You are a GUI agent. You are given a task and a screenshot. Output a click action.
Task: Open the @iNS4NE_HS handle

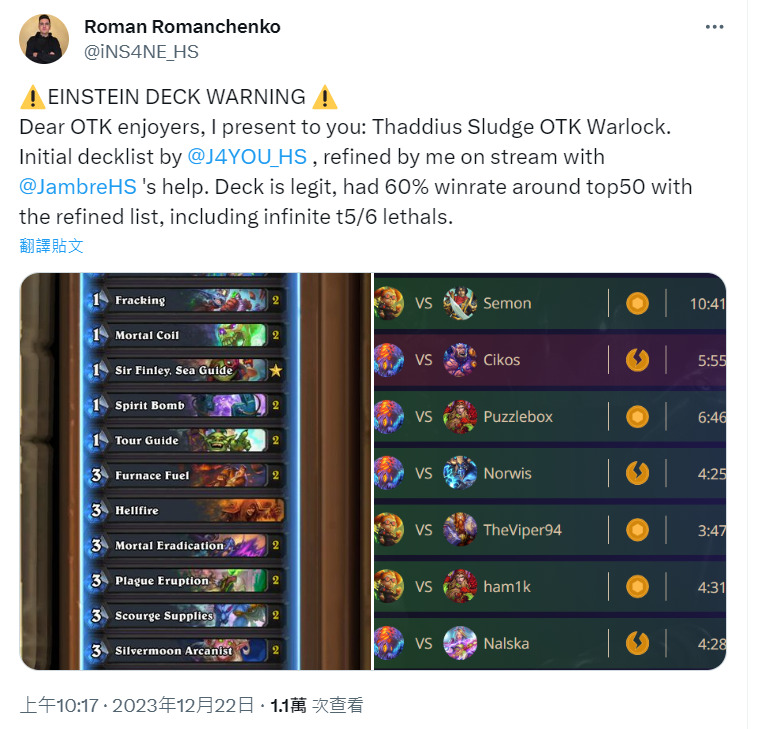141,52
